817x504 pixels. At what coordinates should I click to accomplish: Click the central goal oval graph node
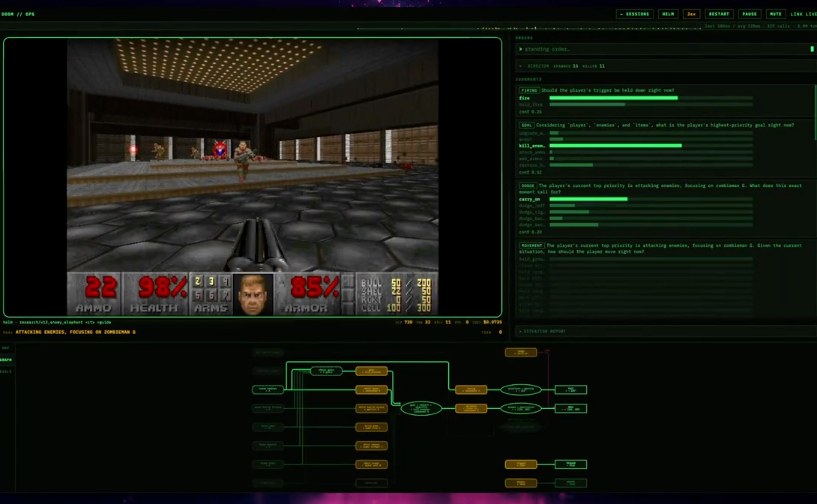(421, 408)
